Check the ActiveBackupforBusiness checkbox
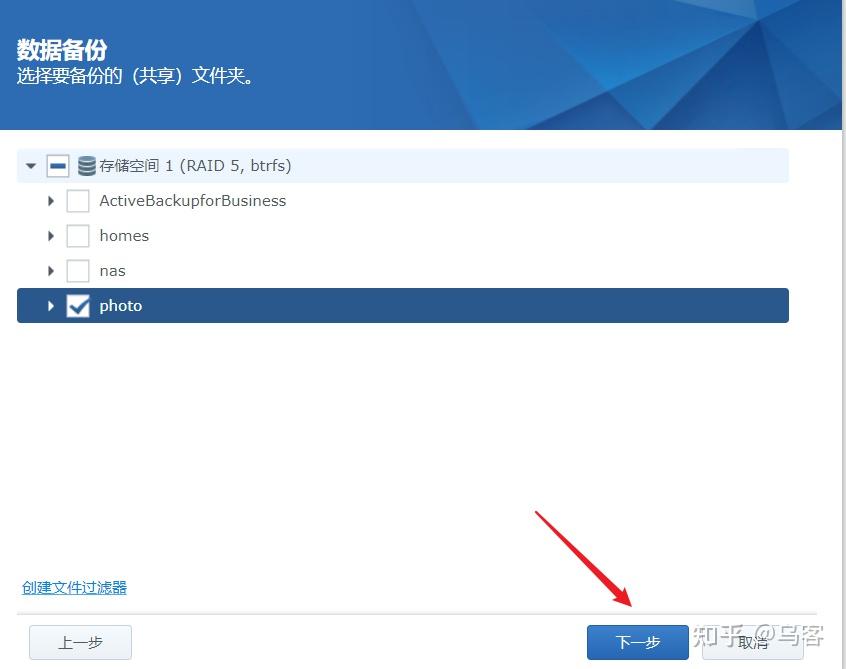 [78, 200]
